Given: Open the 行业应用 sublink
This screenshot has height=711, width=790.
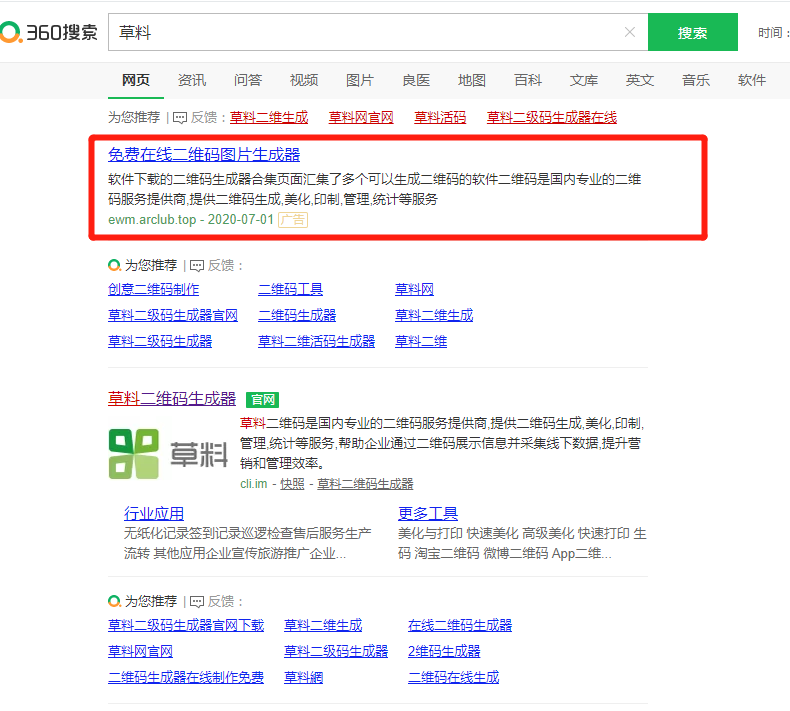Looking at the screenshot, I should click(x=154, y=513).
